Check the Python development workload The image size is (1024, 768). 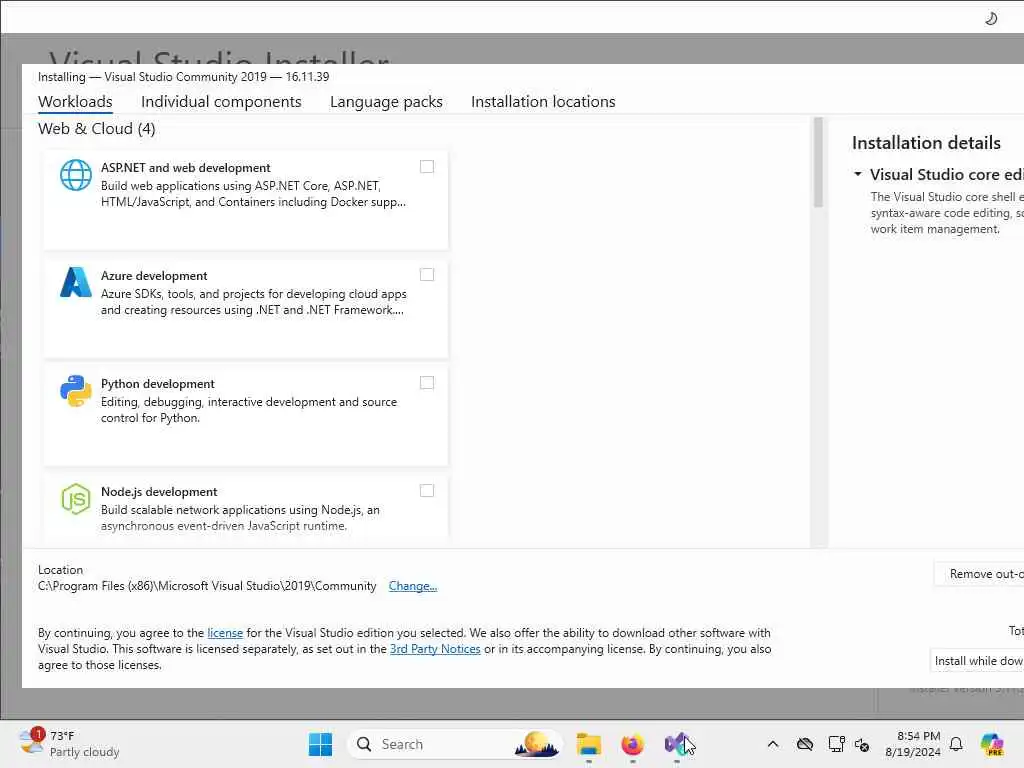426,383
